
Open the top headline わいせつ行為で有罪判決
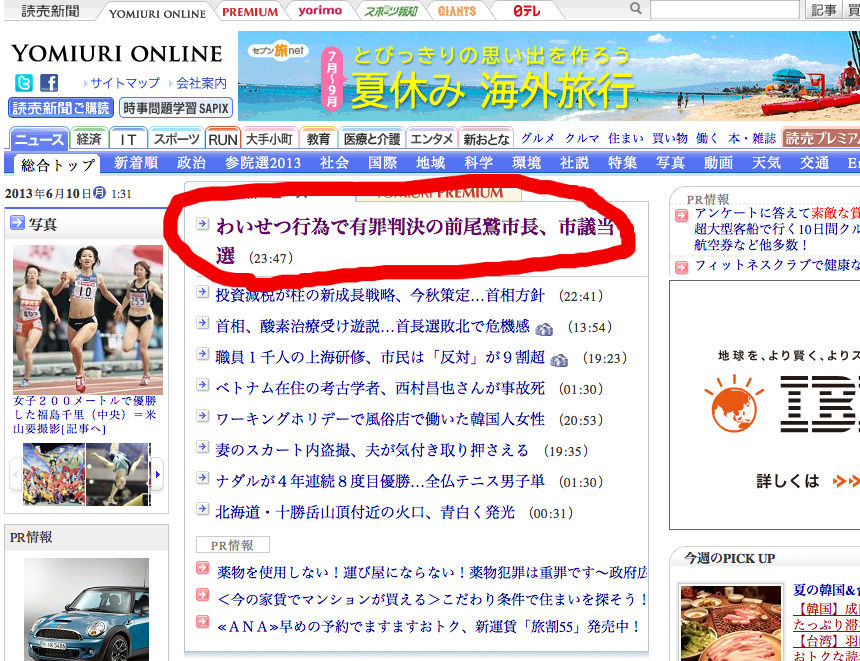(x=415, y=240)
